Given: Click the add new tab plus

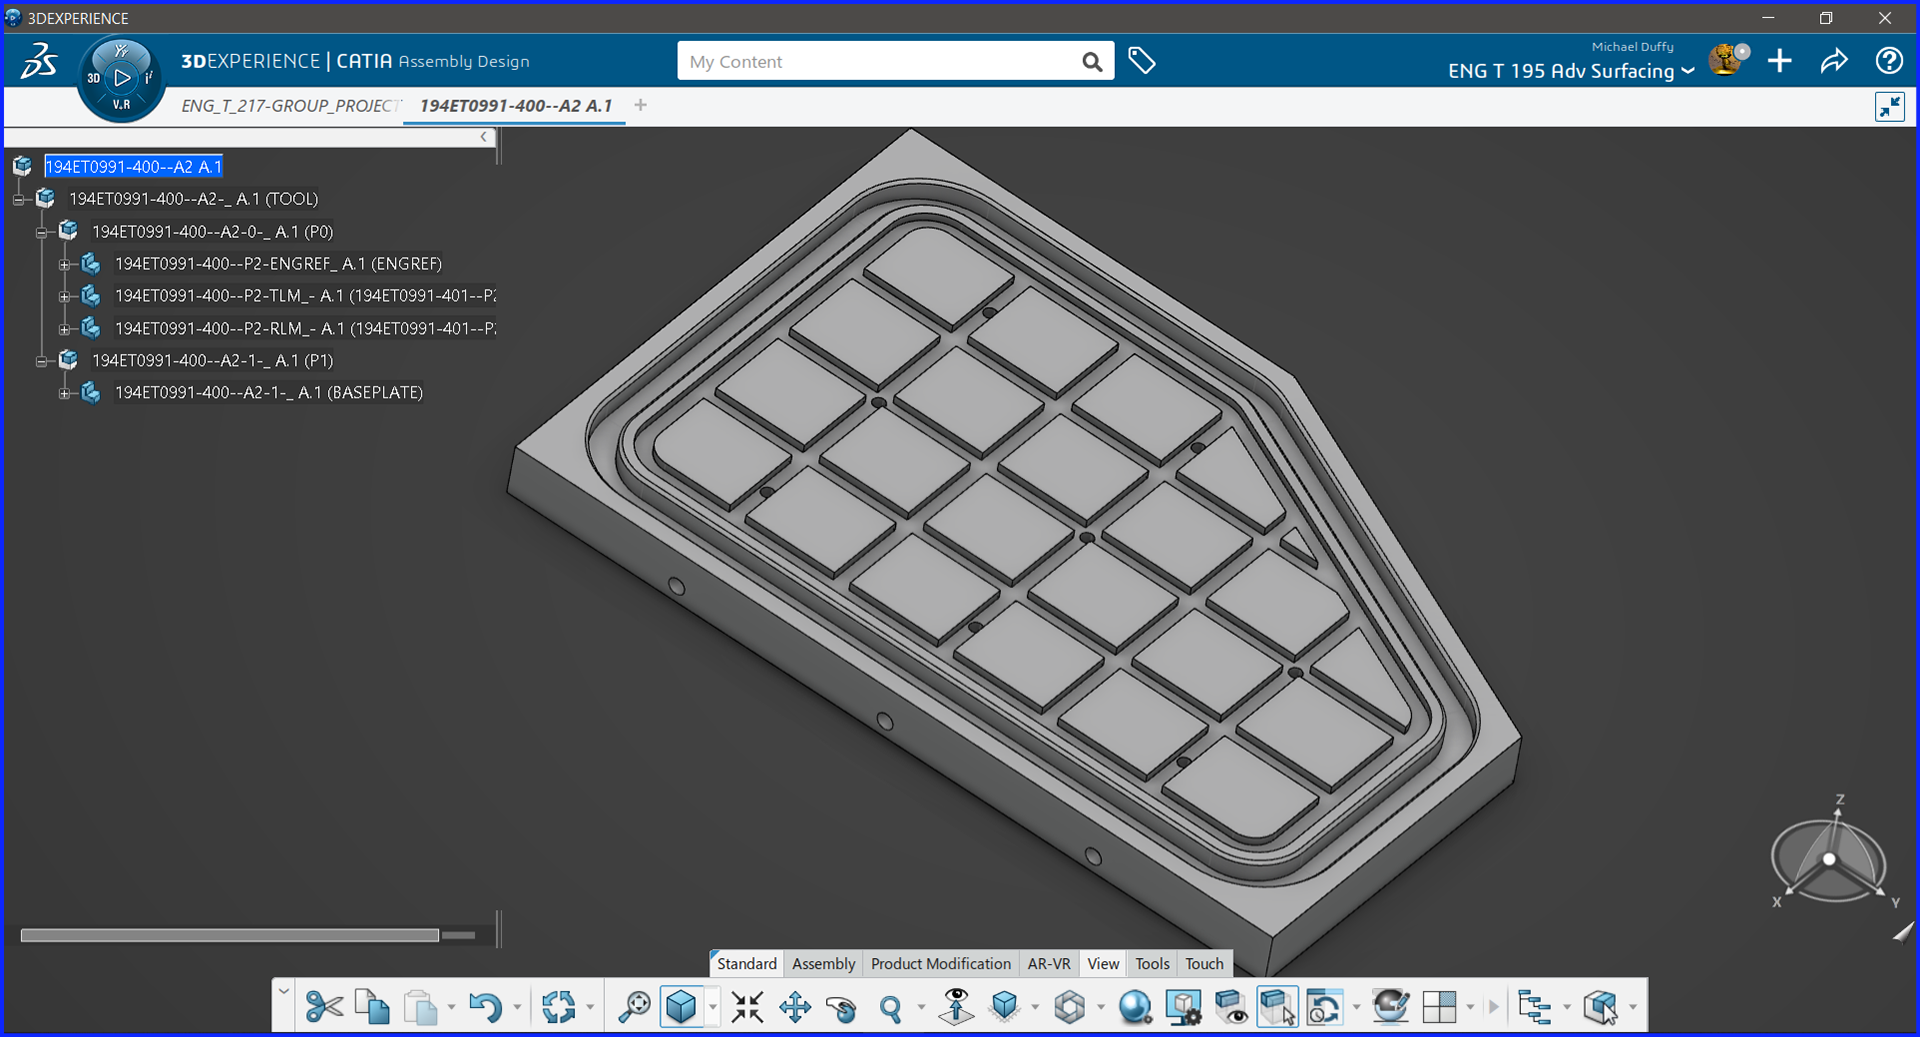Looking at the screenshot, I should [x=641, y=105].
